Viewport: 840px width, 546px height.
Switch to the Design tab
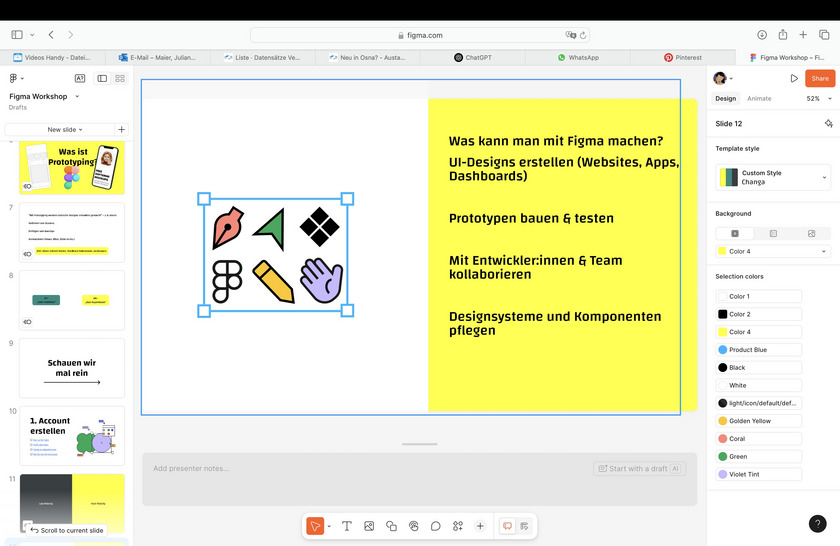pyautogui.click(x=725, y=99)
